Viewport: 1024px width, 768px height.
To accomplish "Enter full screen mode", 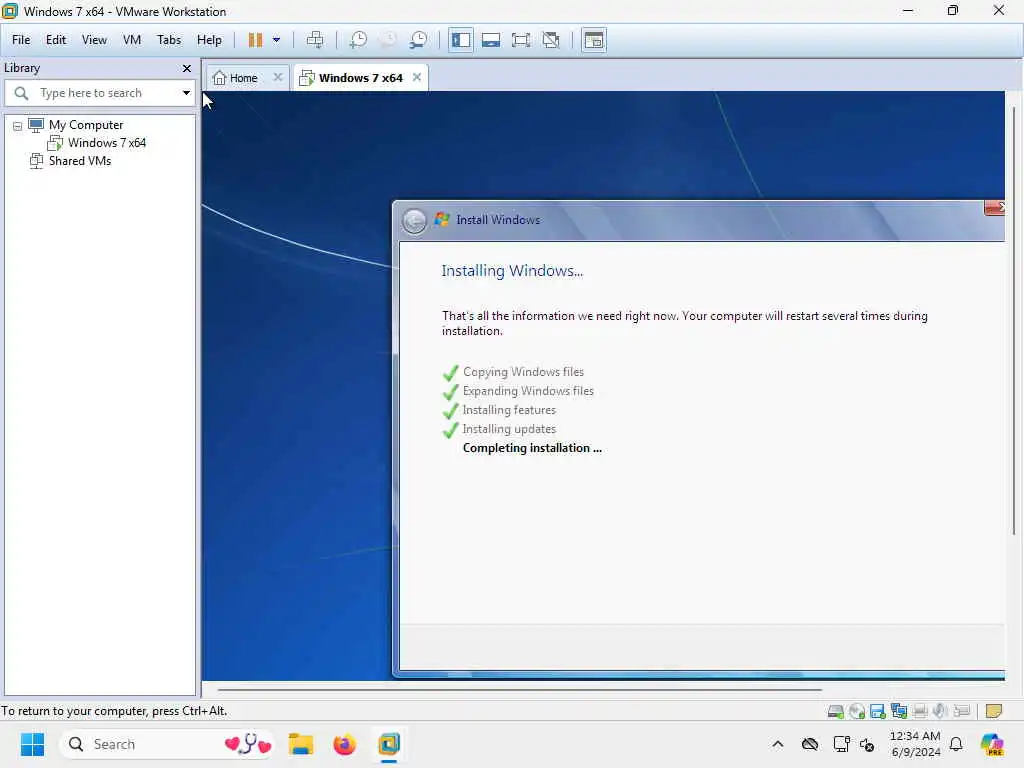I will [521, 40].
